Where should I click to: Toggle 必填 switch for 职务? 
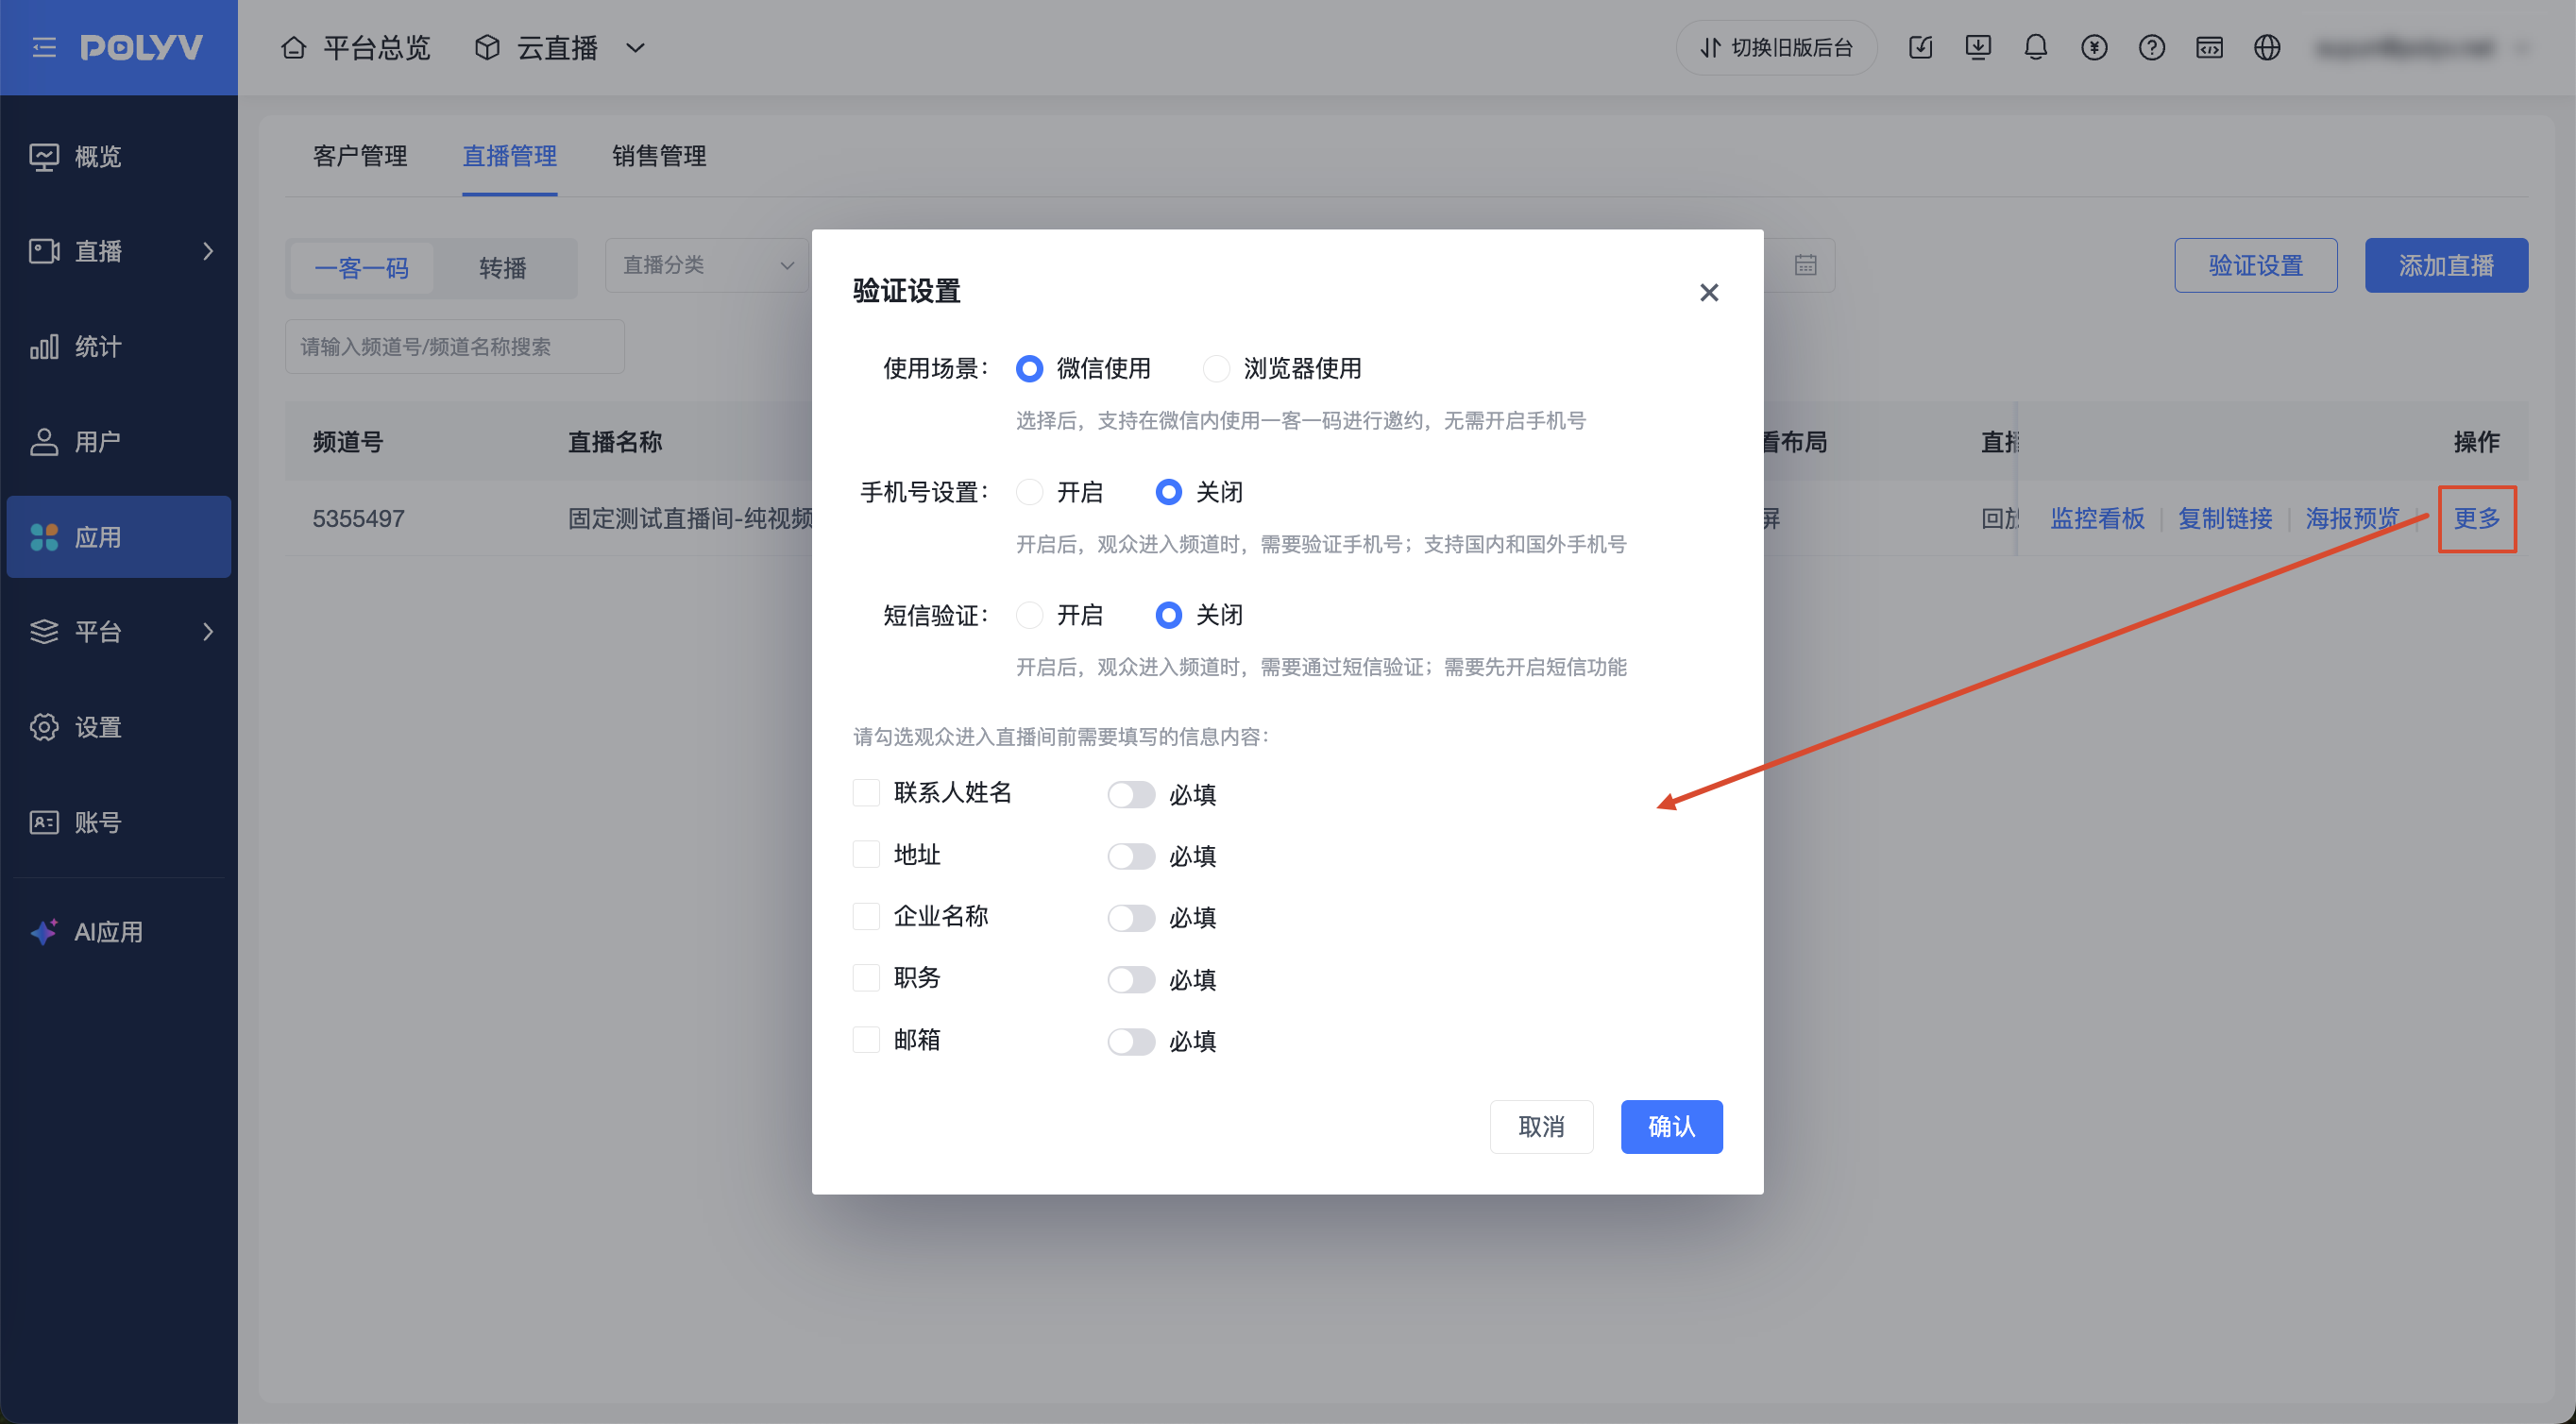[x=1131, y=980]
